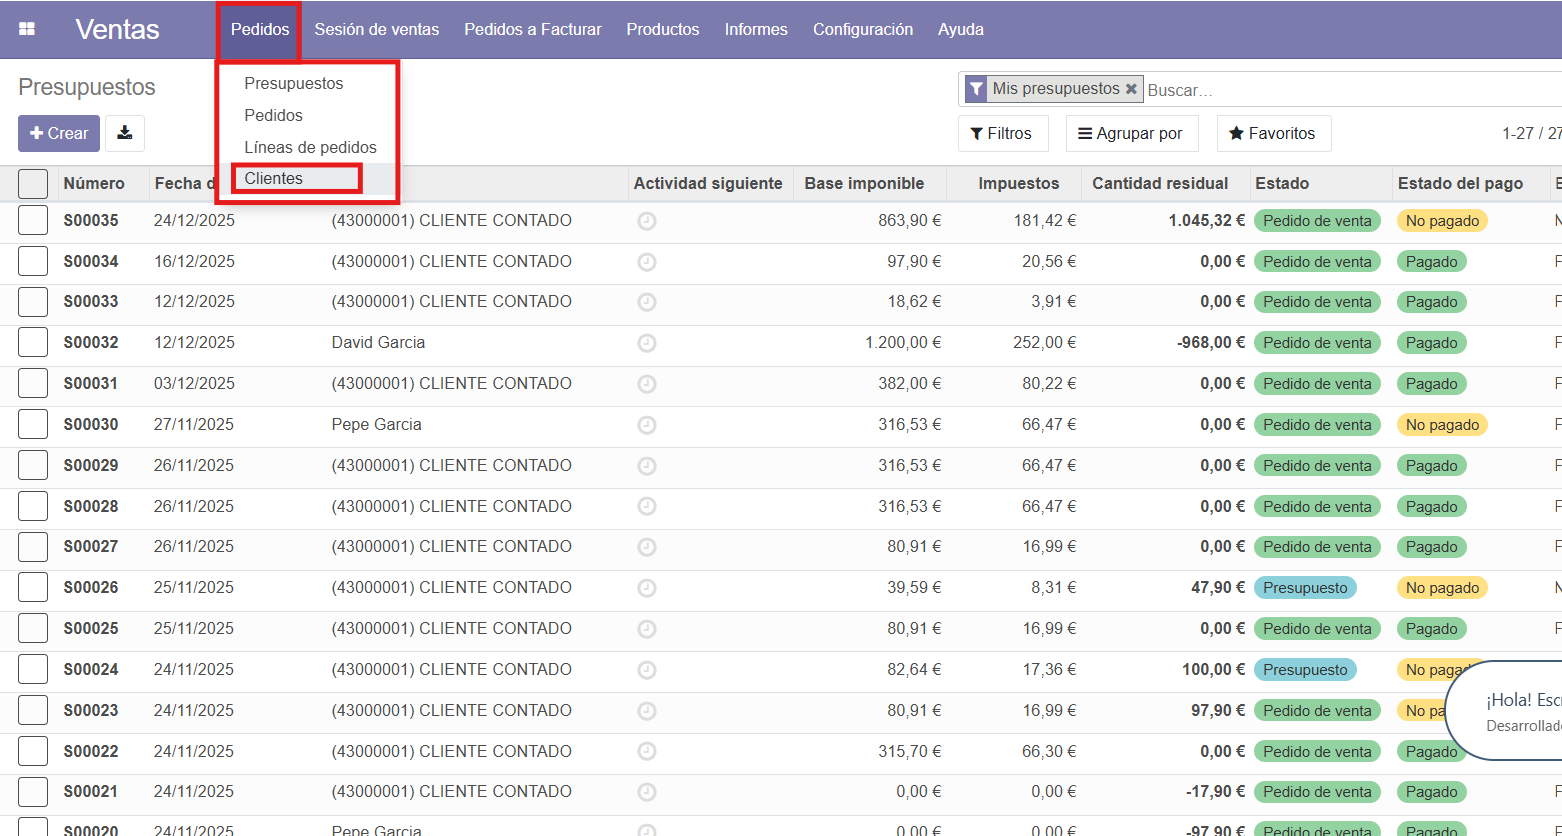Open the Filtros dropdown
Screen dimensions: 1562x836
pyautogui.click(x=1002, y=133)
